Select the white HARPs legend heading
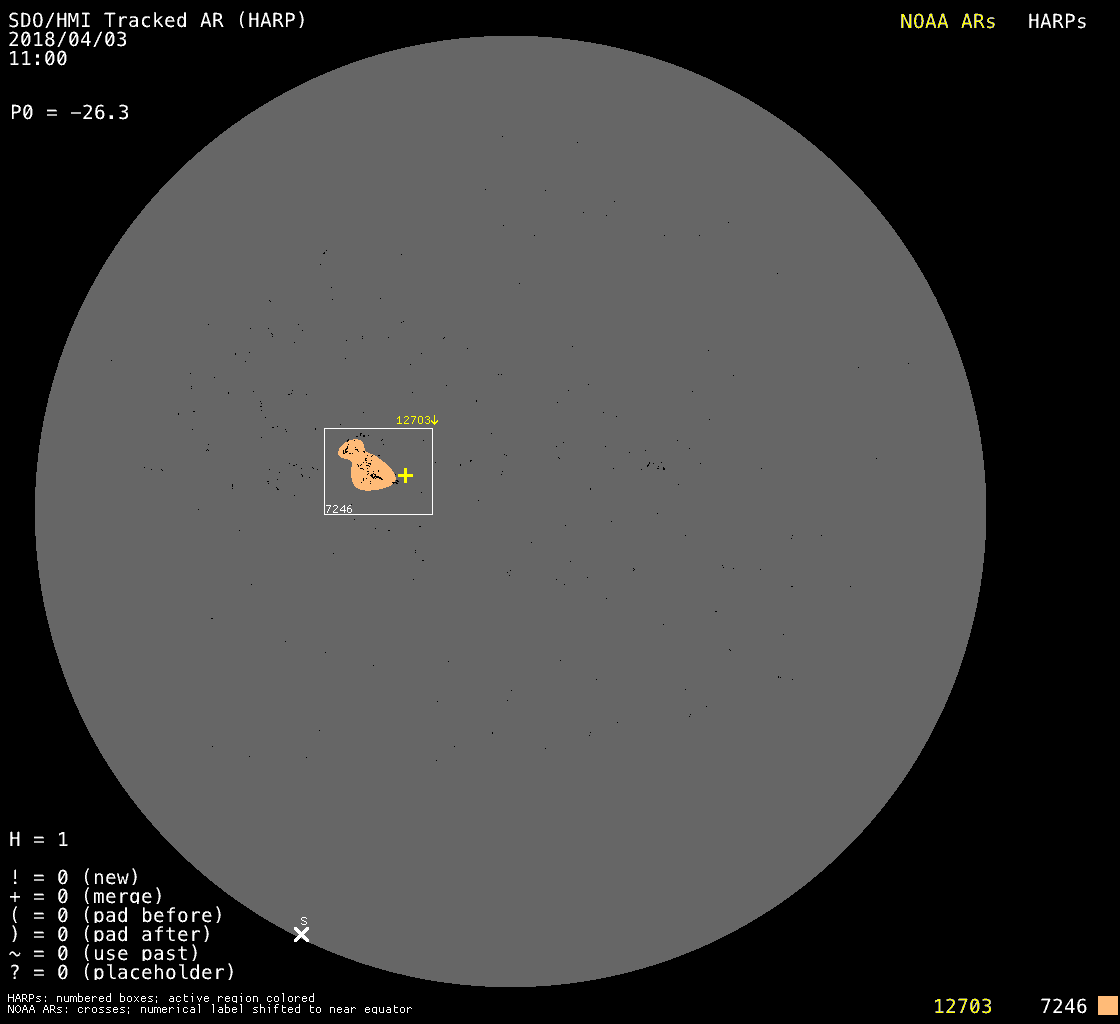 (1057, 22)
